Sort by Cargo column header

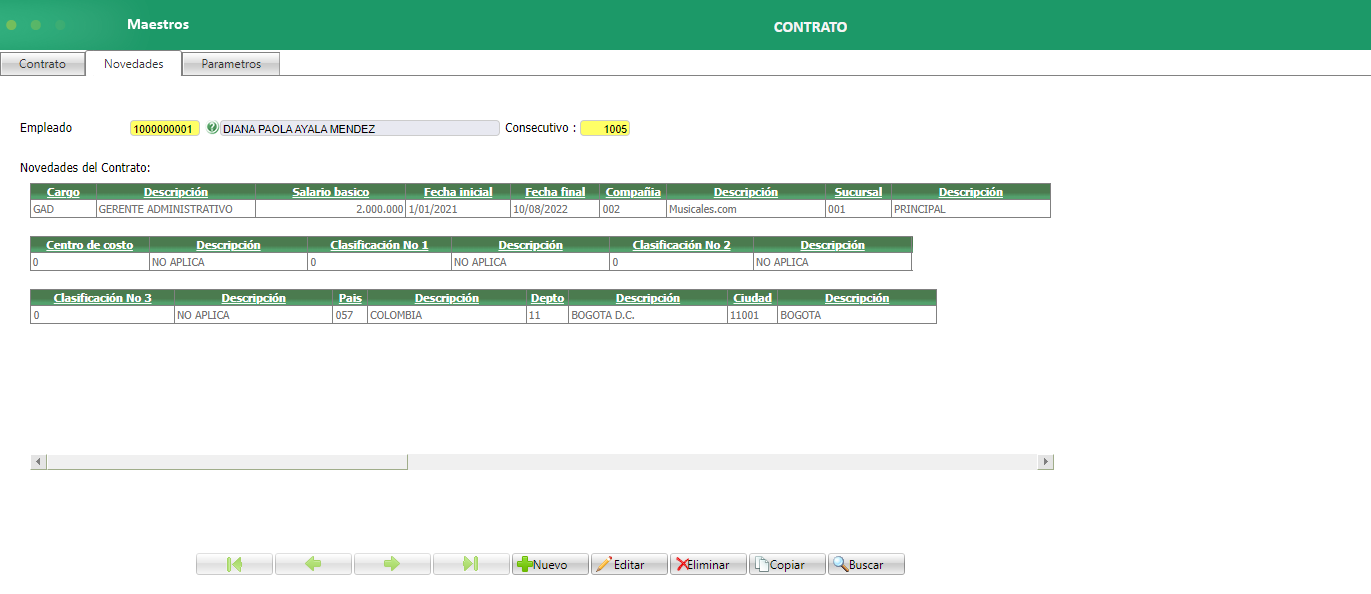(x=63, y=192)
